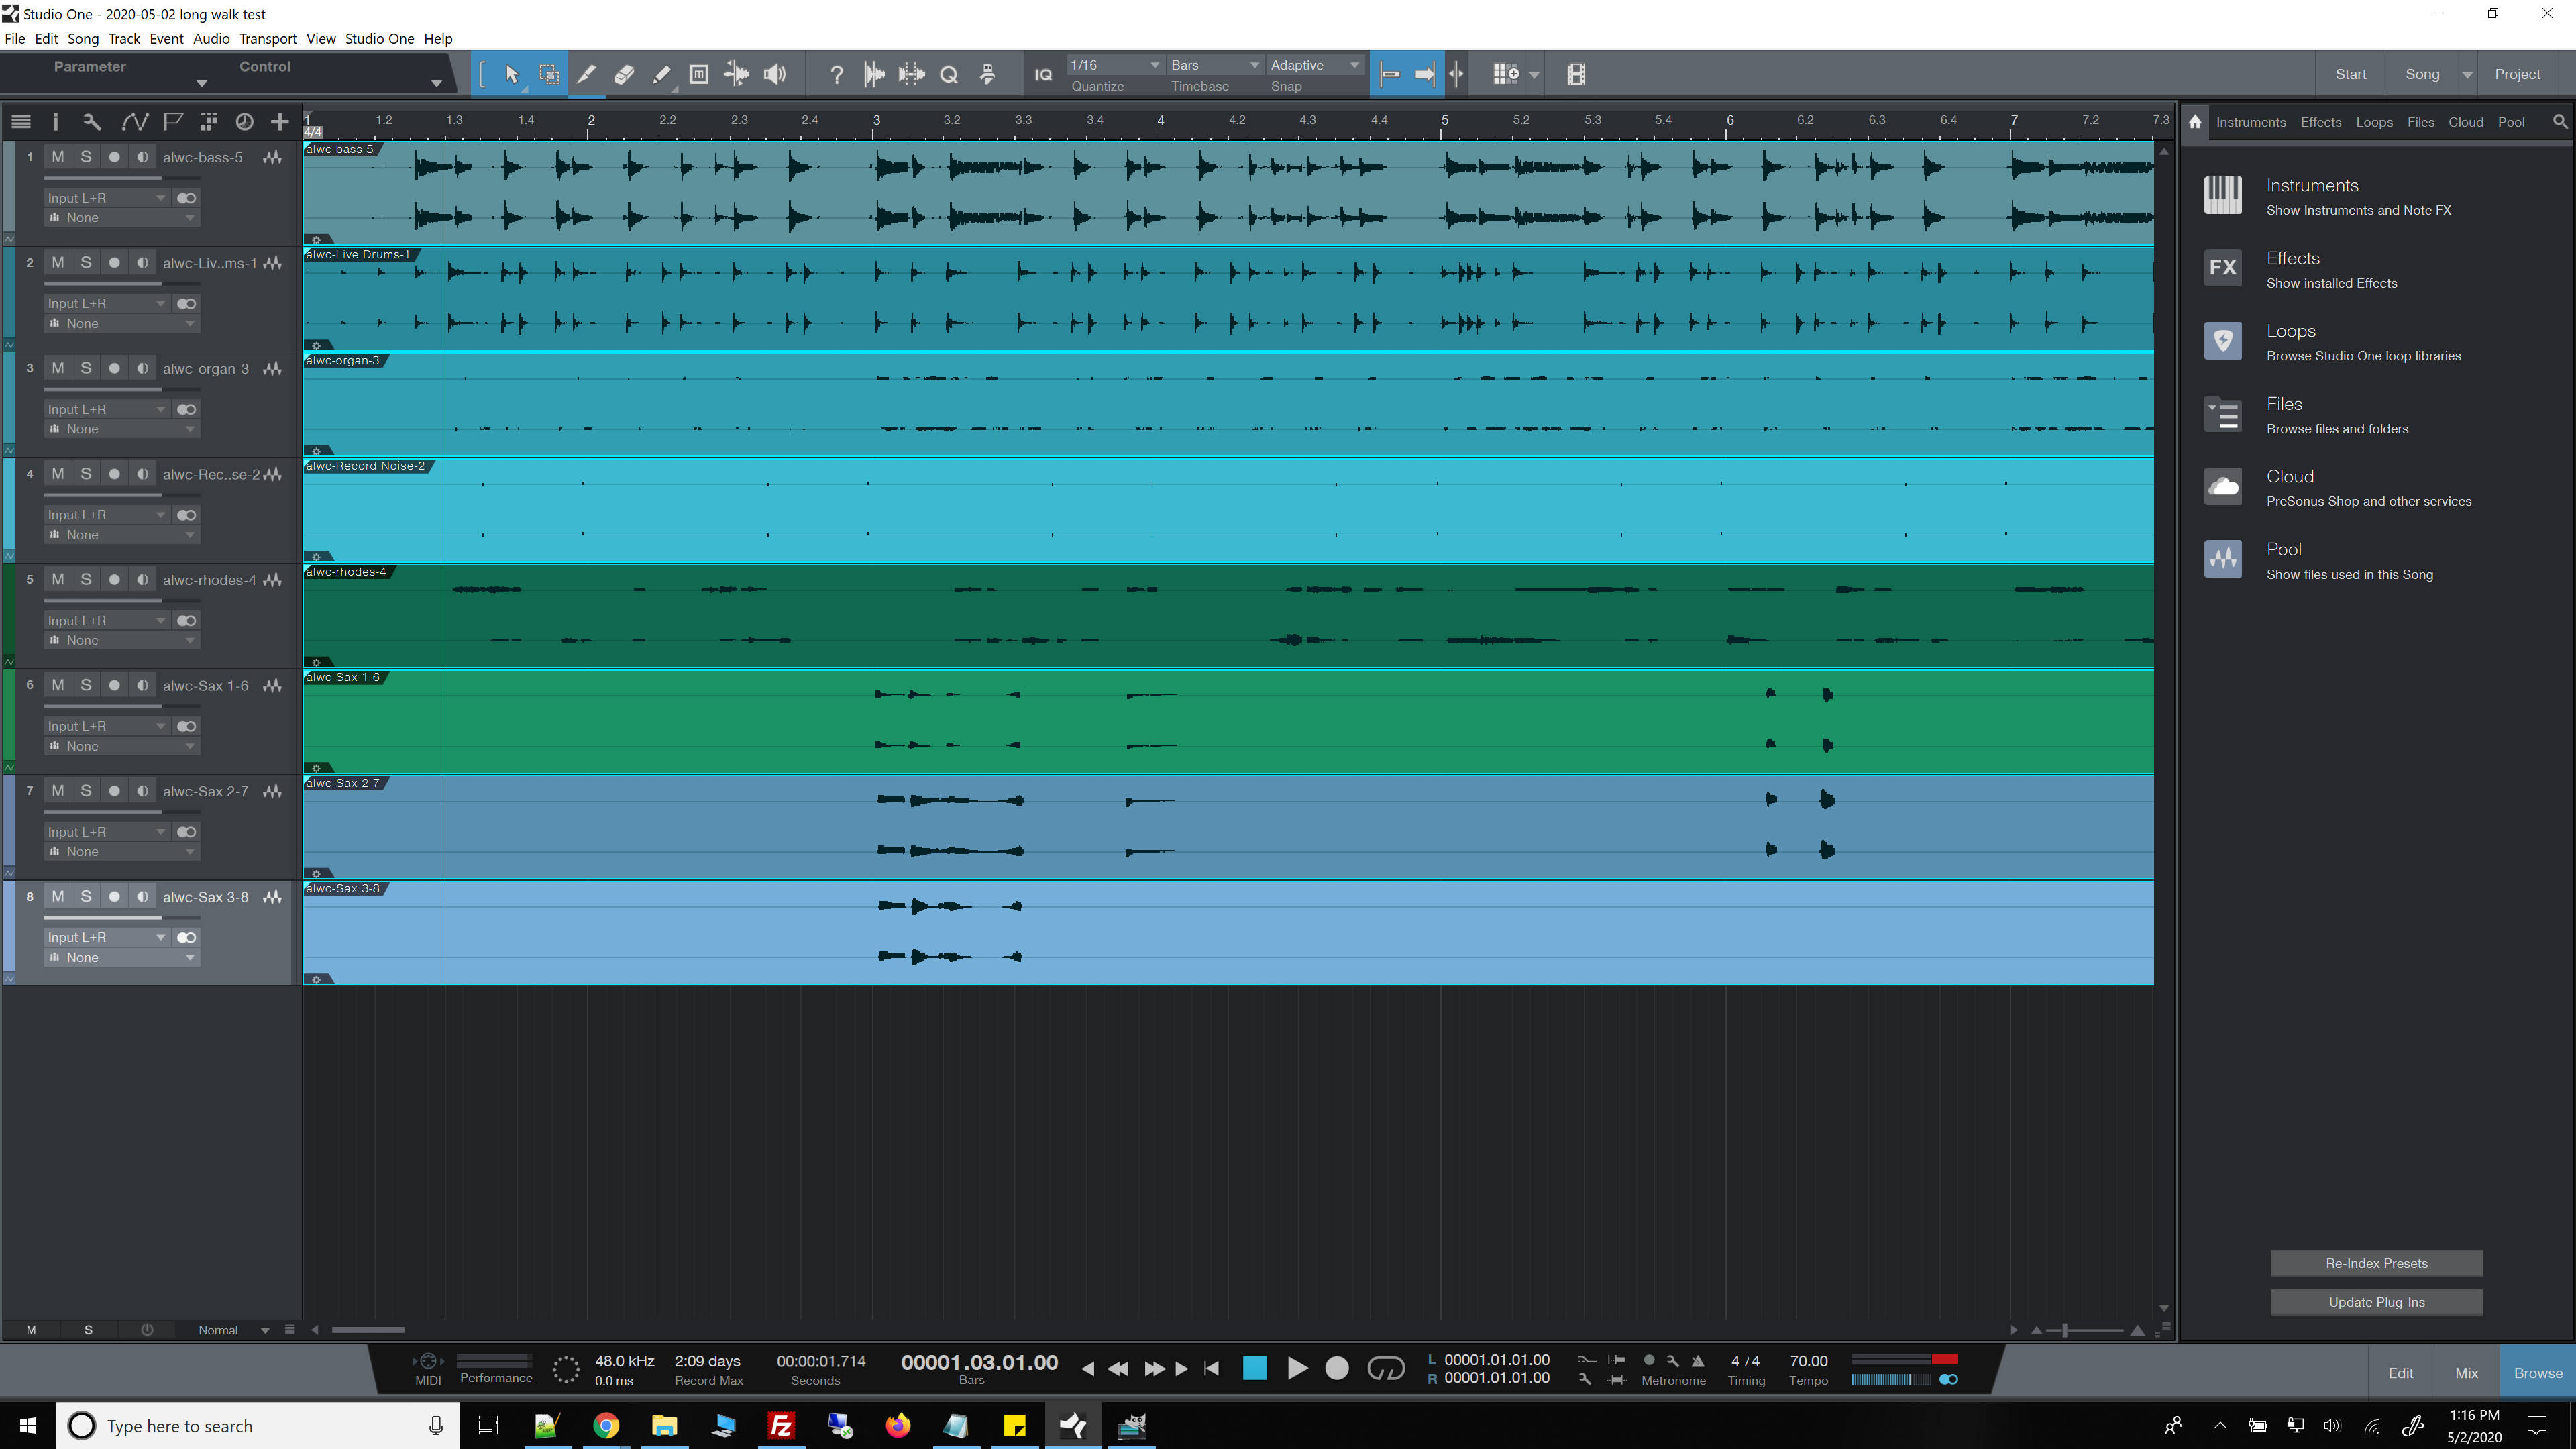Switch to the Loops browser tab
The image size is (2576, 1449).
(2373, 122)
